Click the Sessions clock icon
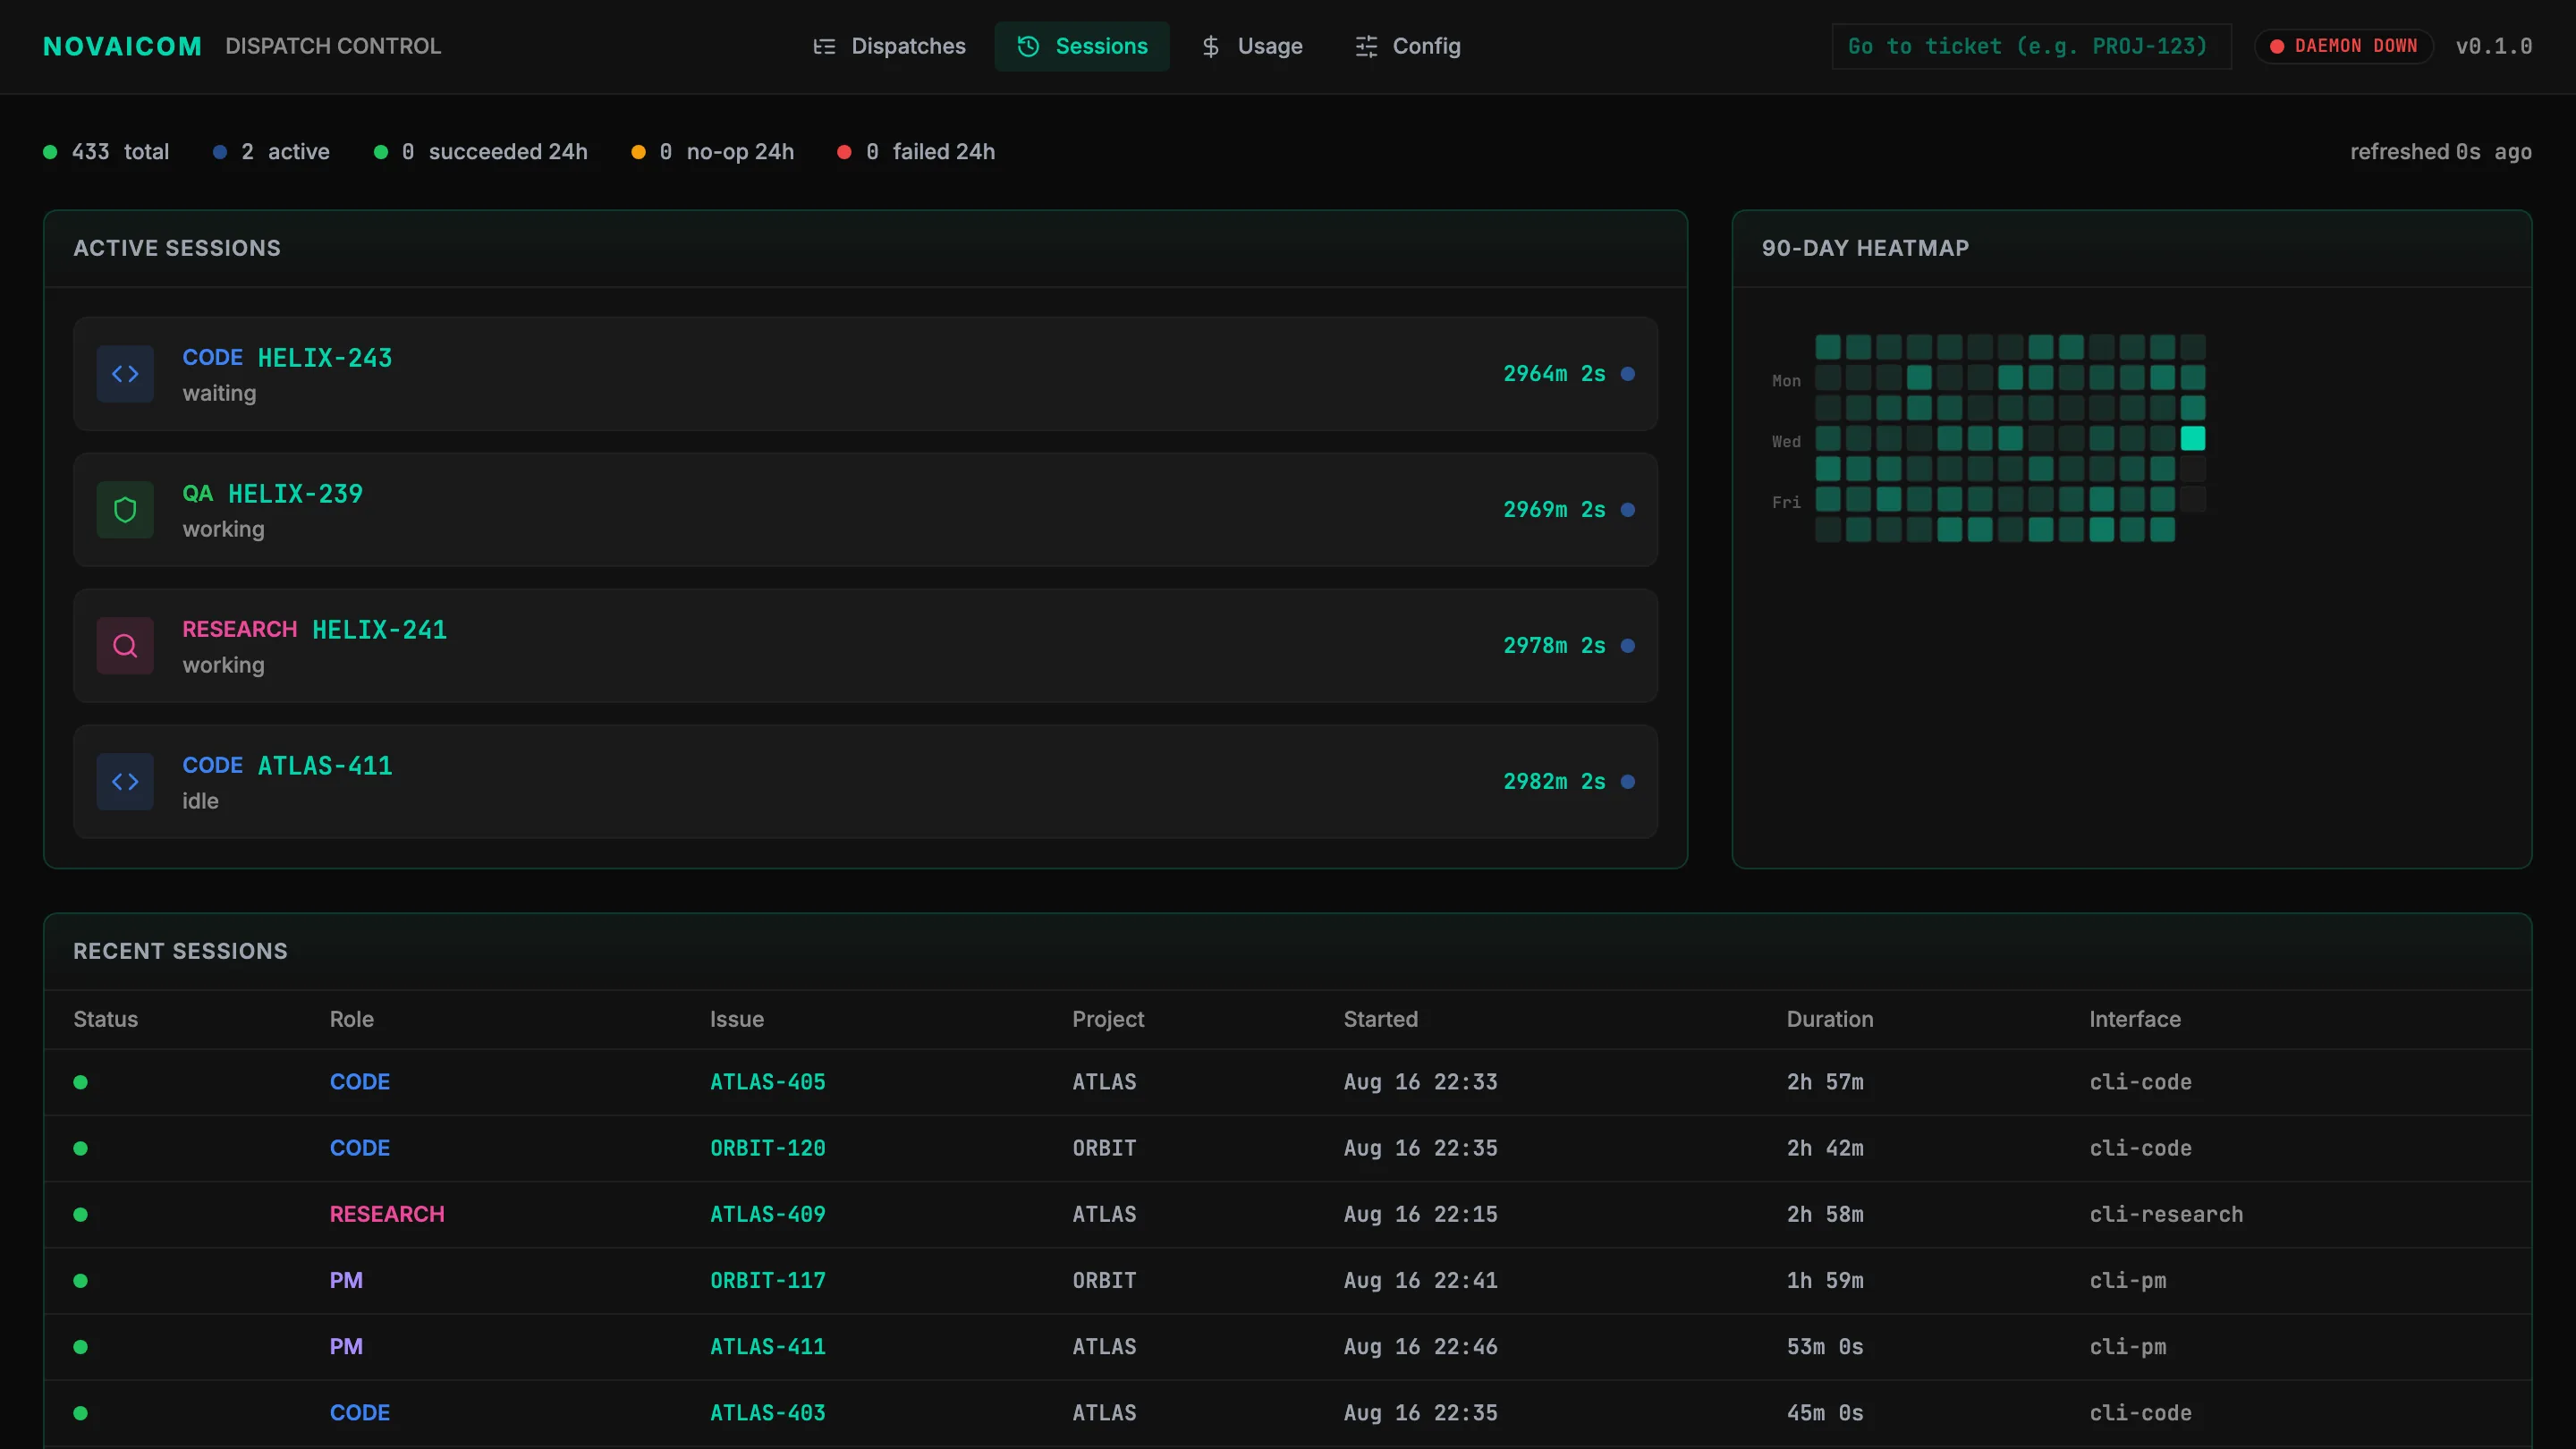Image resolution: width=2576 pixels, height=1449 pixels. pyautogui.click(x=1028, y=46)
